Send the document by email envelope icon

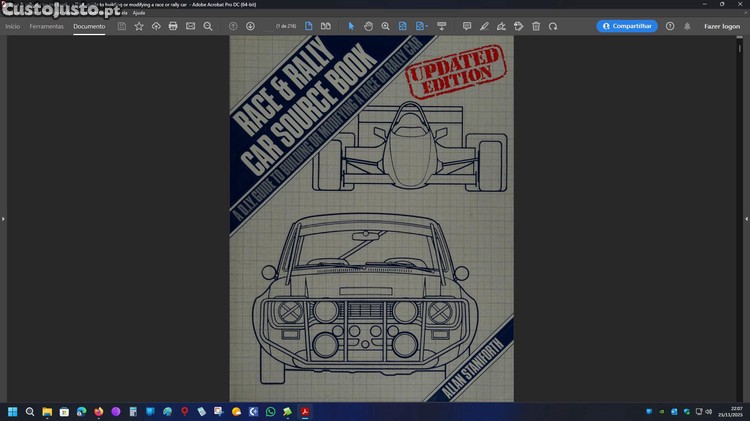click(x=190, y=26)
